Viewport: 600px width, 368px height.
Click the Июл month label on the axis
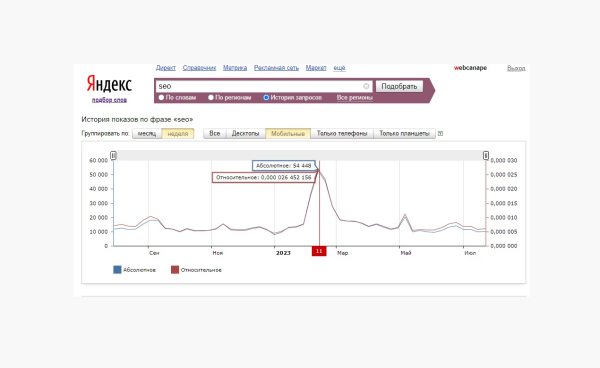(470, 253)
